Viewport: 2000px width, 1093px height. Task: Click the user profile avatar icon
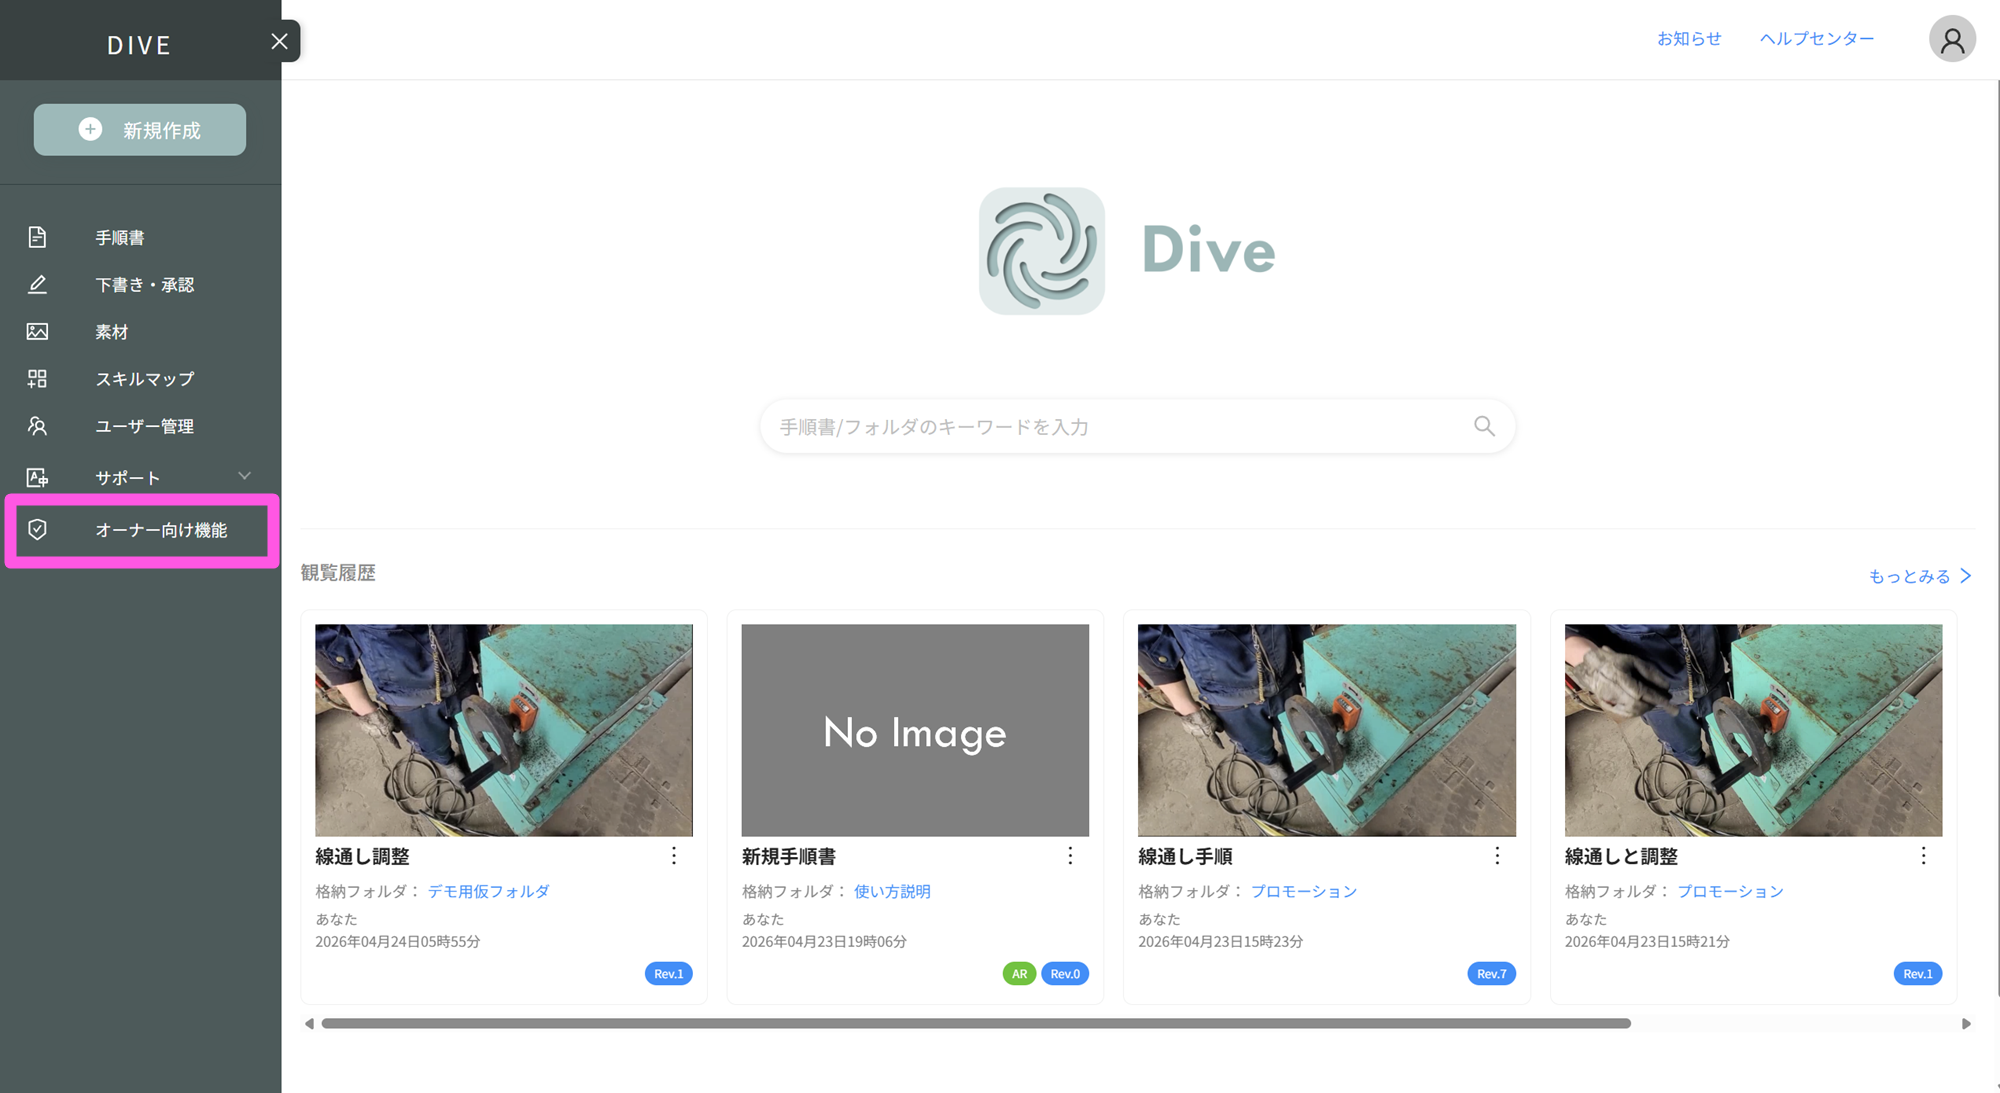(x=1951, y=40)
